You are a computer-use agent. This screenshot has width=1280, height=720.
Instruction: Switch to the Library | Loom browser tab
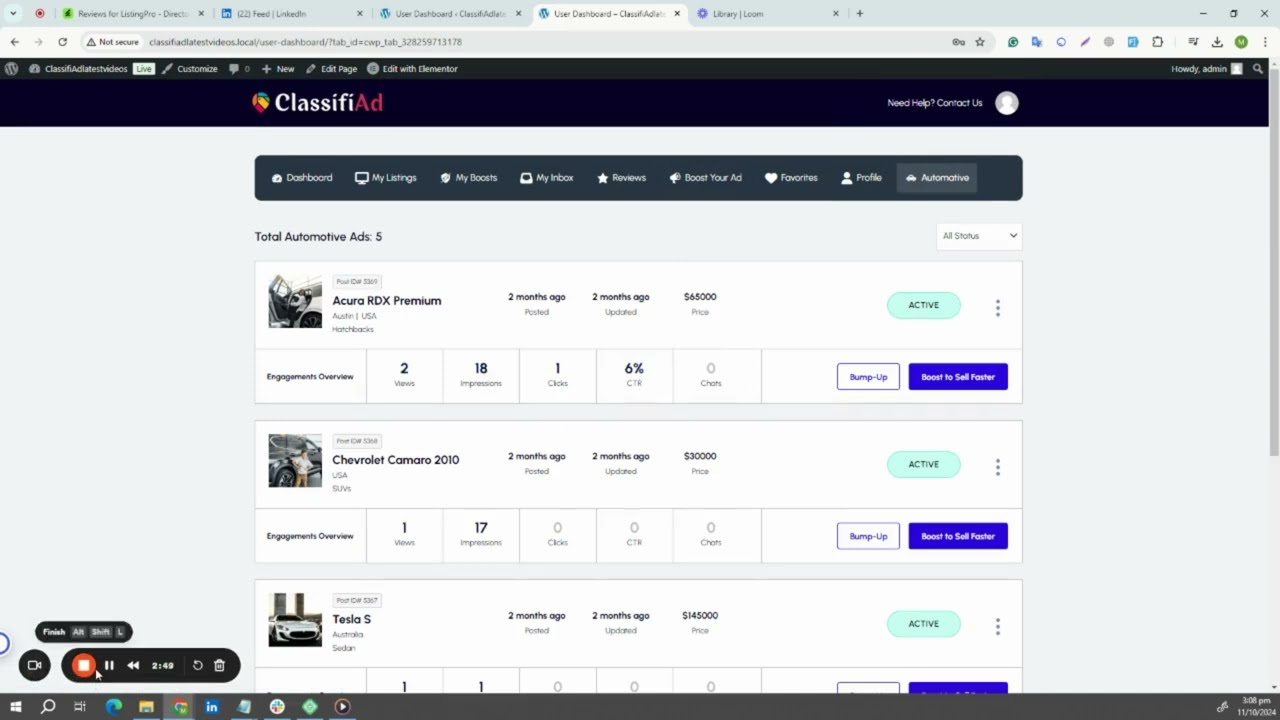(x=770, y=14)
